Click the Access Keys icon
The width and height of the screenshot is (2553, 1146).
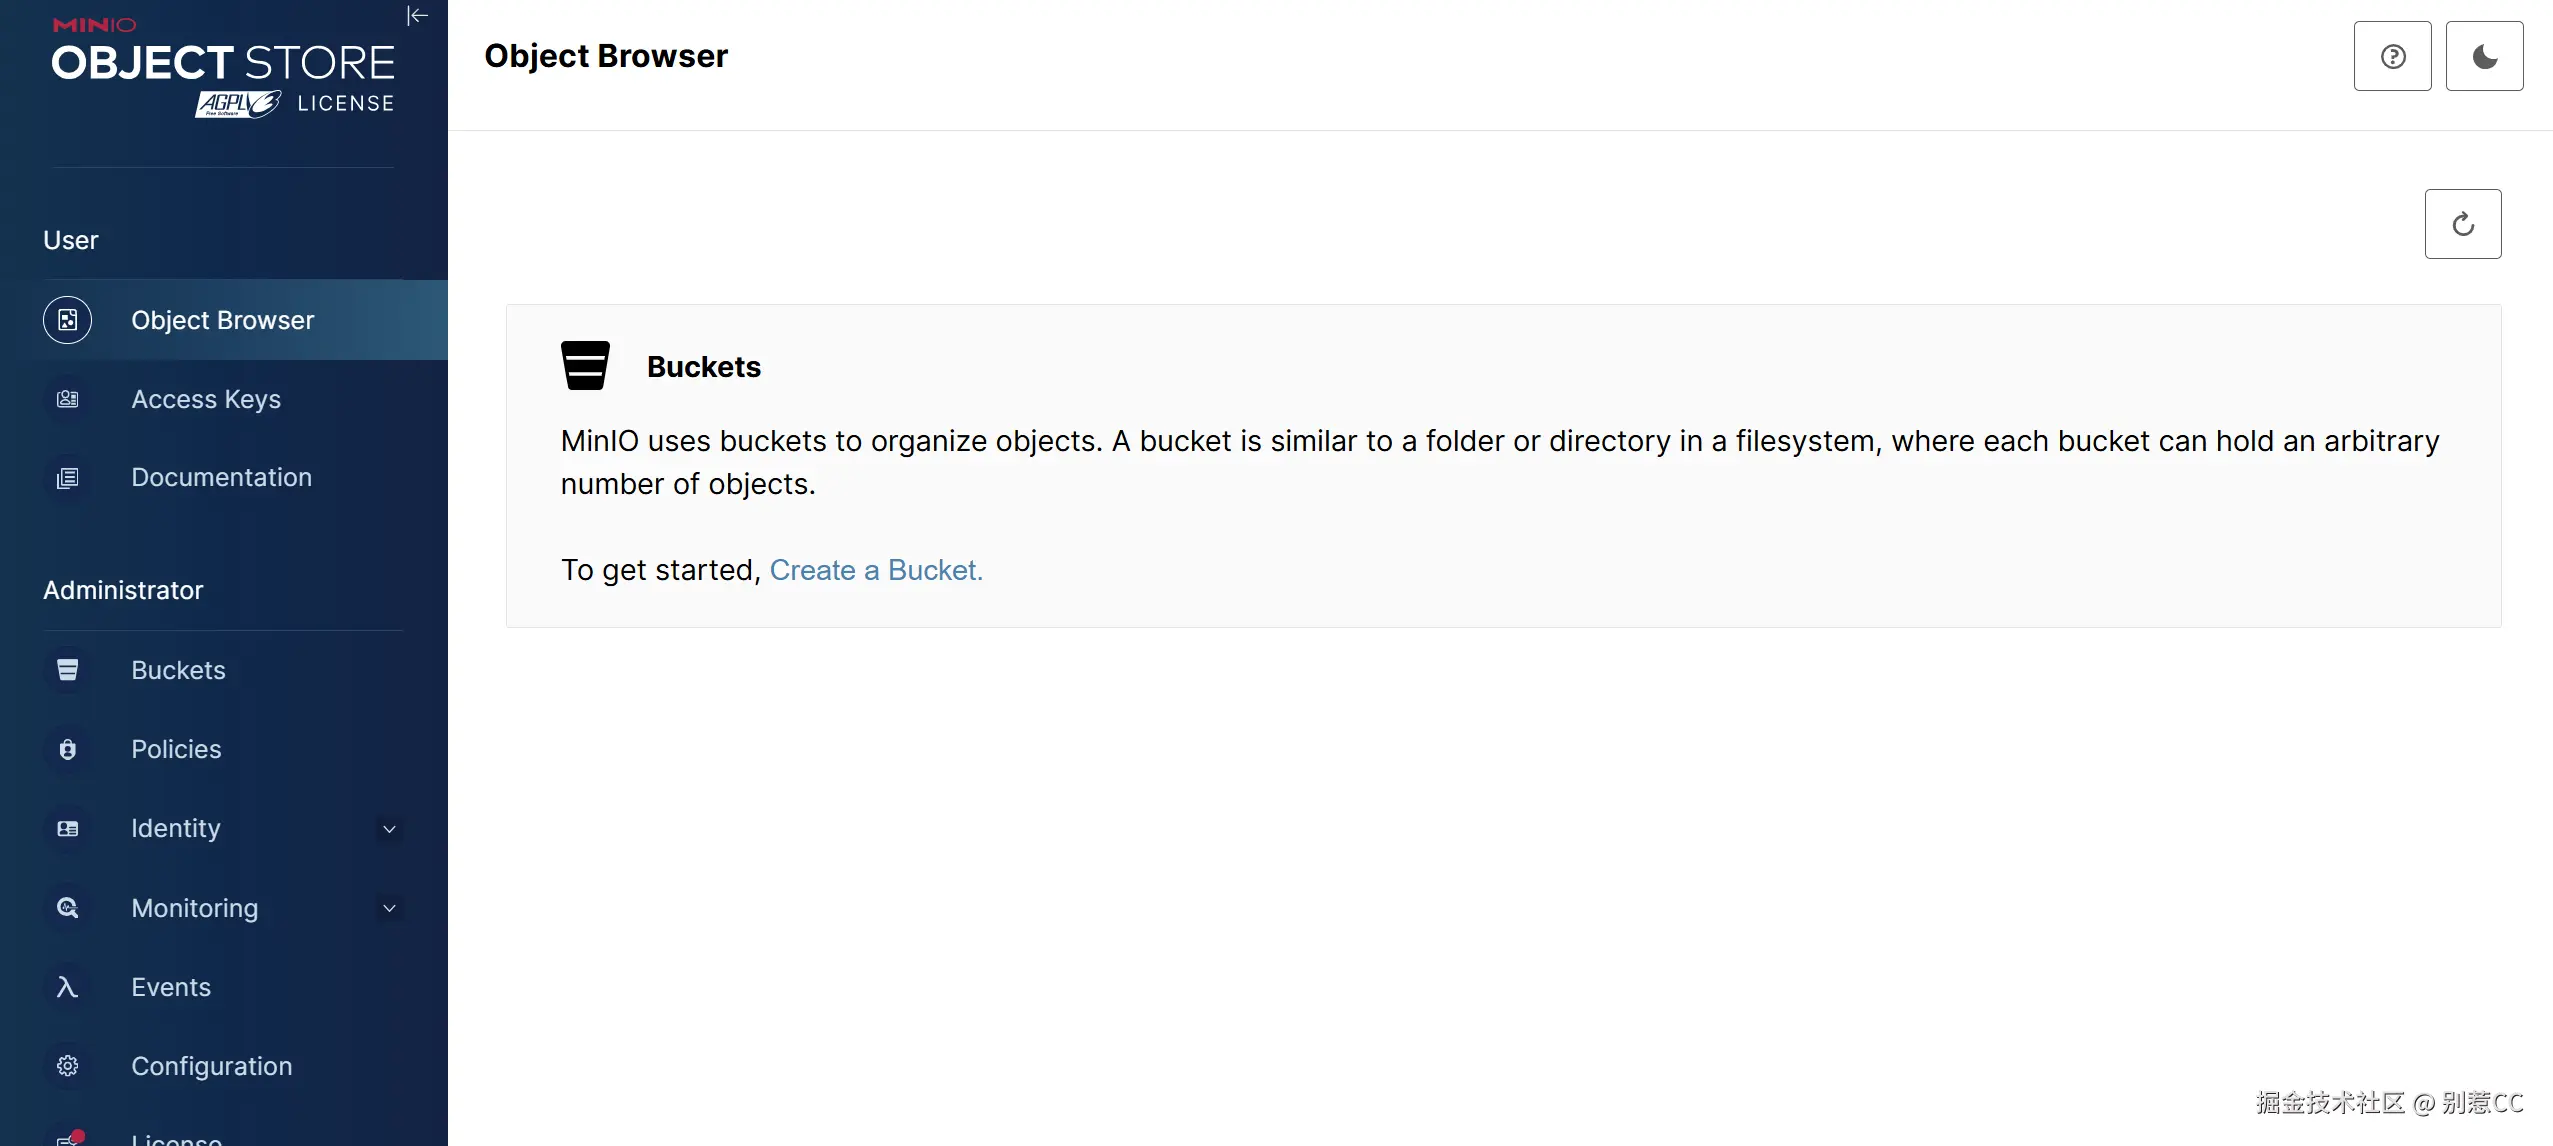67,399
